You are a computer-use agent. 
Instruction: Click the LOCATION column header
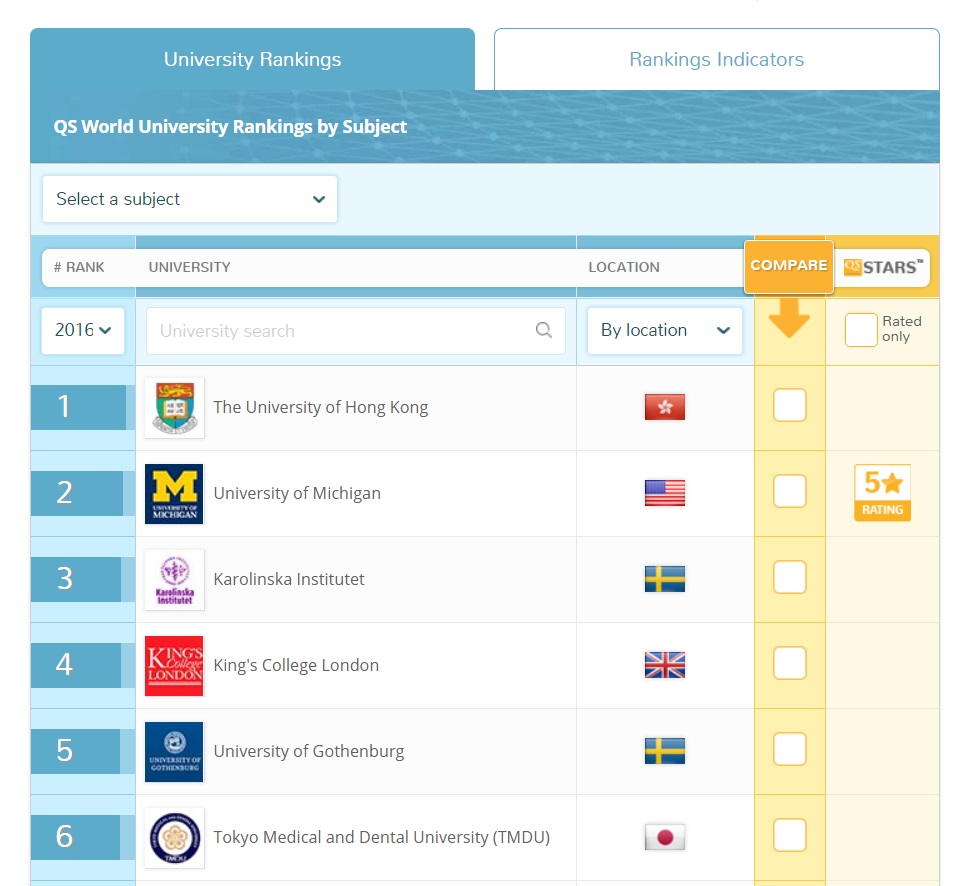click(x=624, y=267)
